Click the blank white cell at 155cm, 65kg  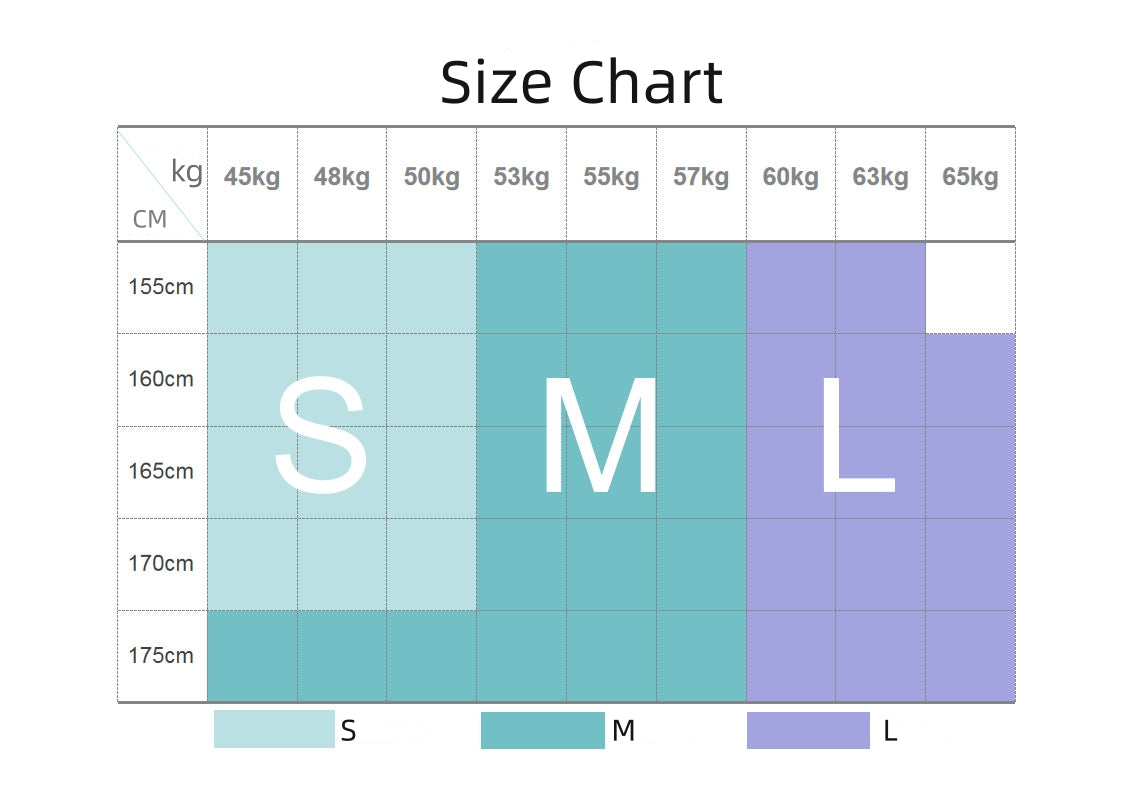point(970,288)
